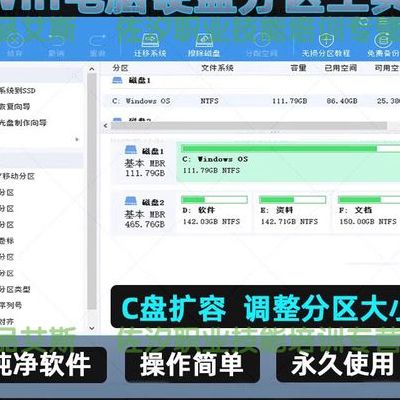Open the 移动分区 sidebar option

[18, 176]
